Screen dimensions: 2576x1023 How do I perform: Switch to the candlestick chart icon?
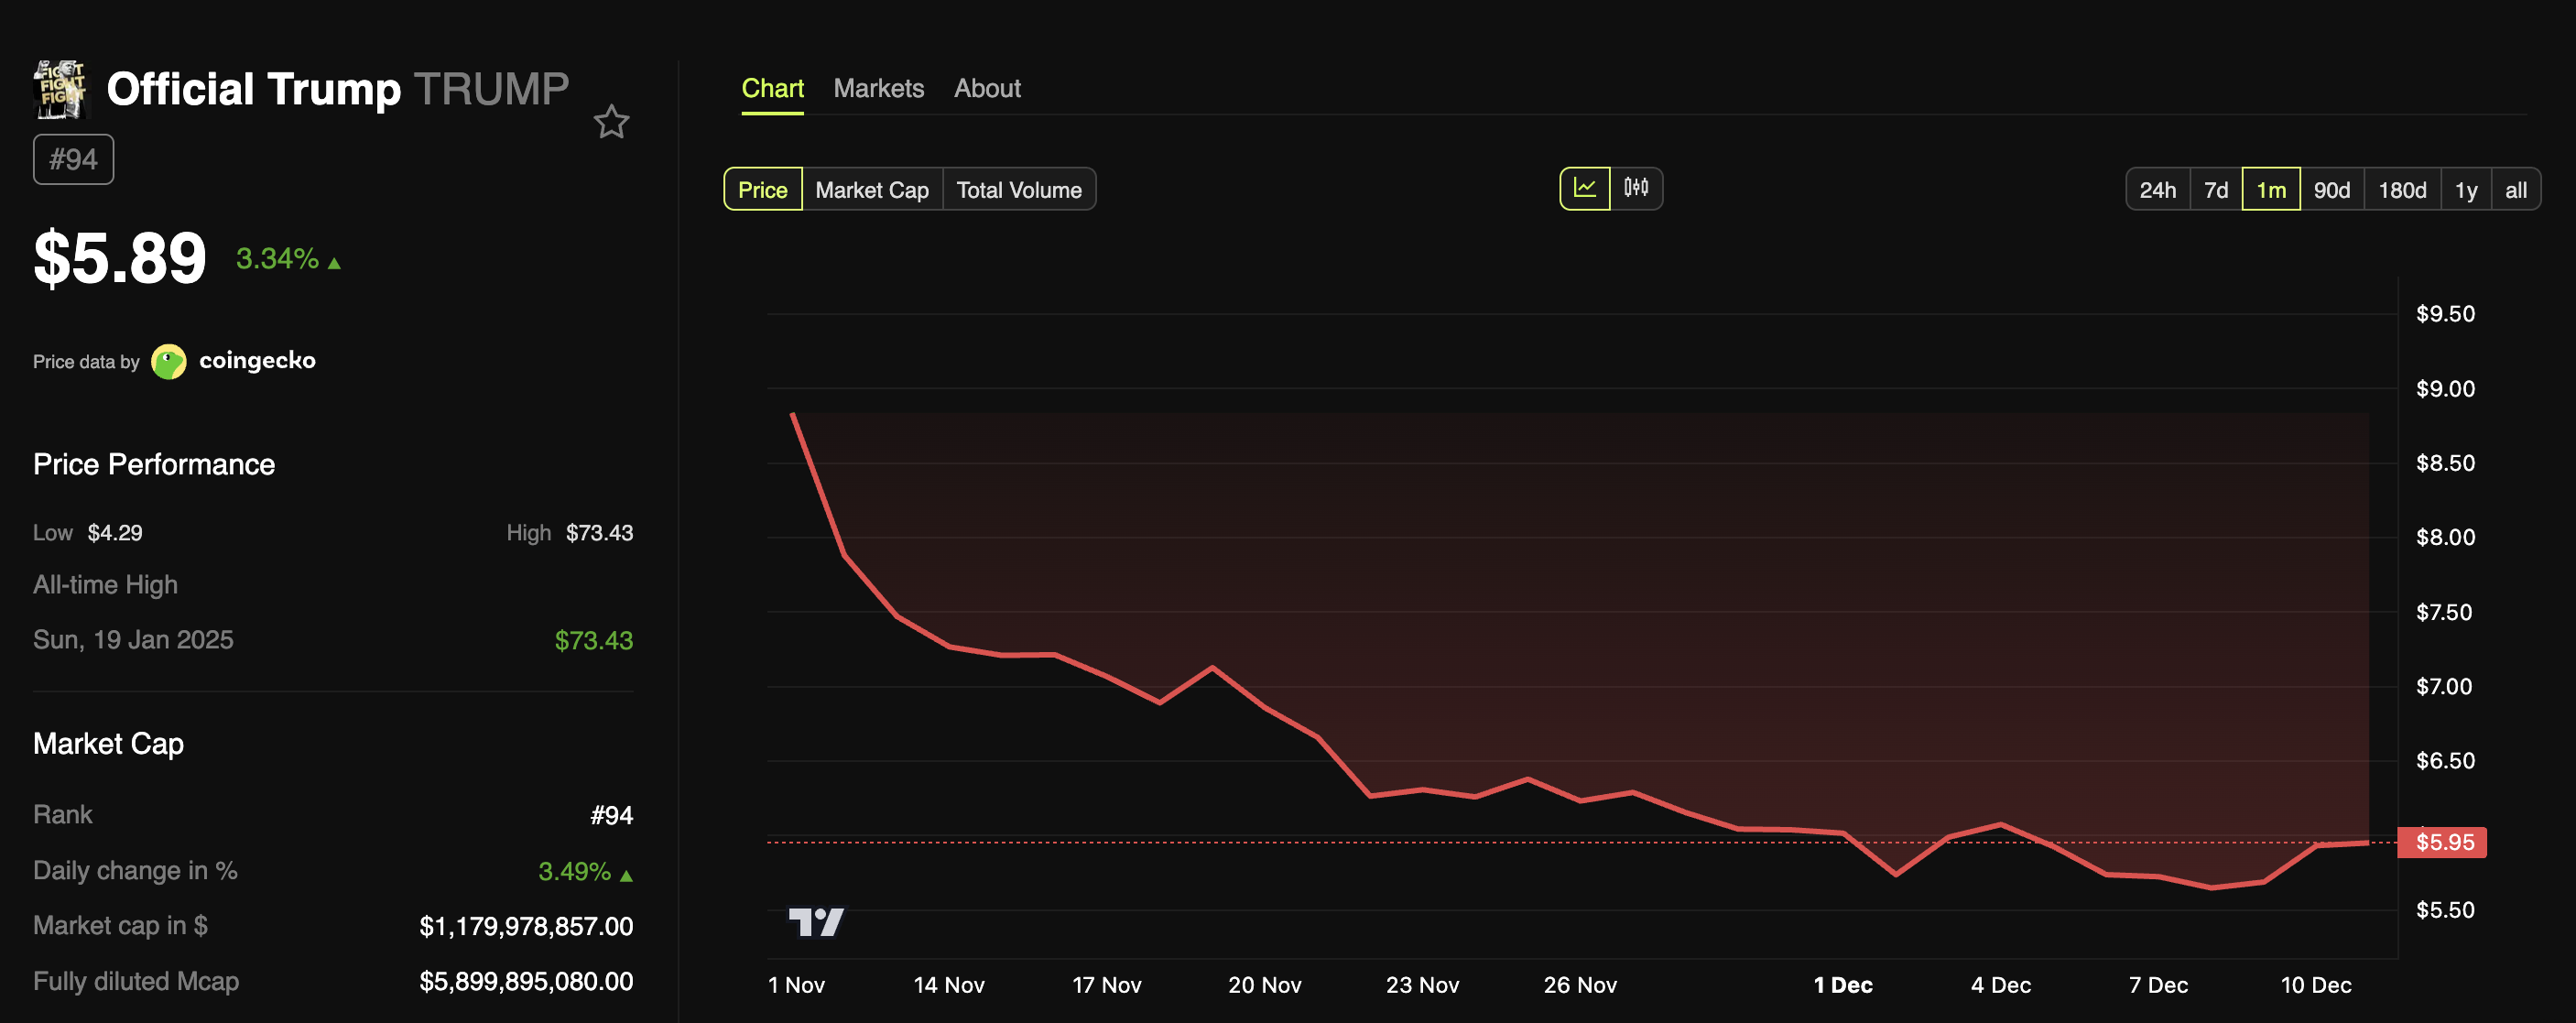click(x=1637, y=188)
